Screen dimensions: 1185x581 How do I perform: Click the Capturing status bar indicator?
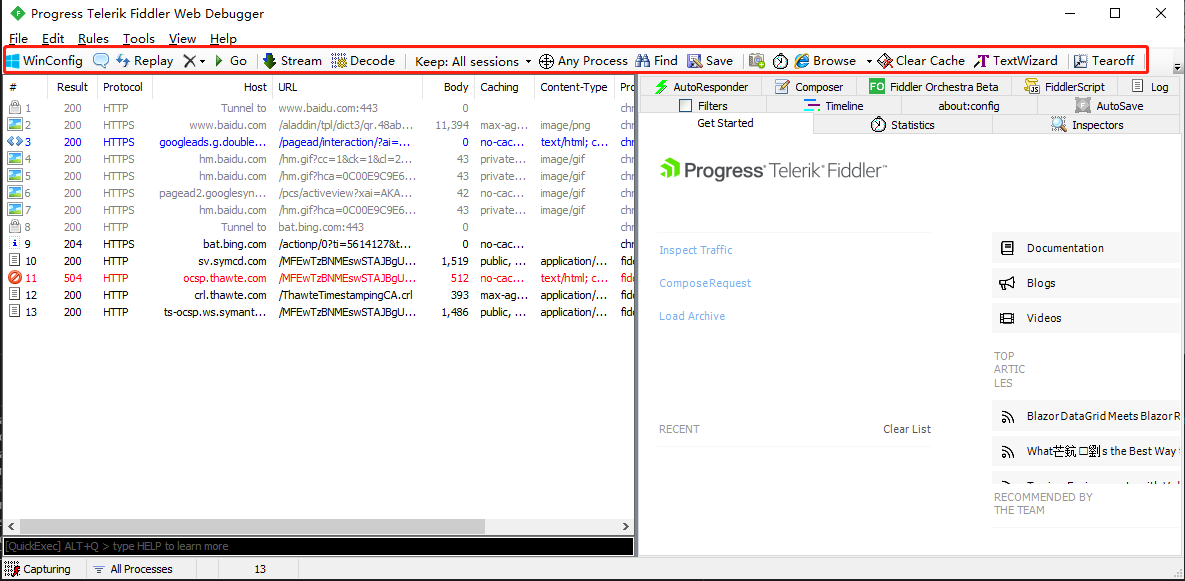click(38, 569)
